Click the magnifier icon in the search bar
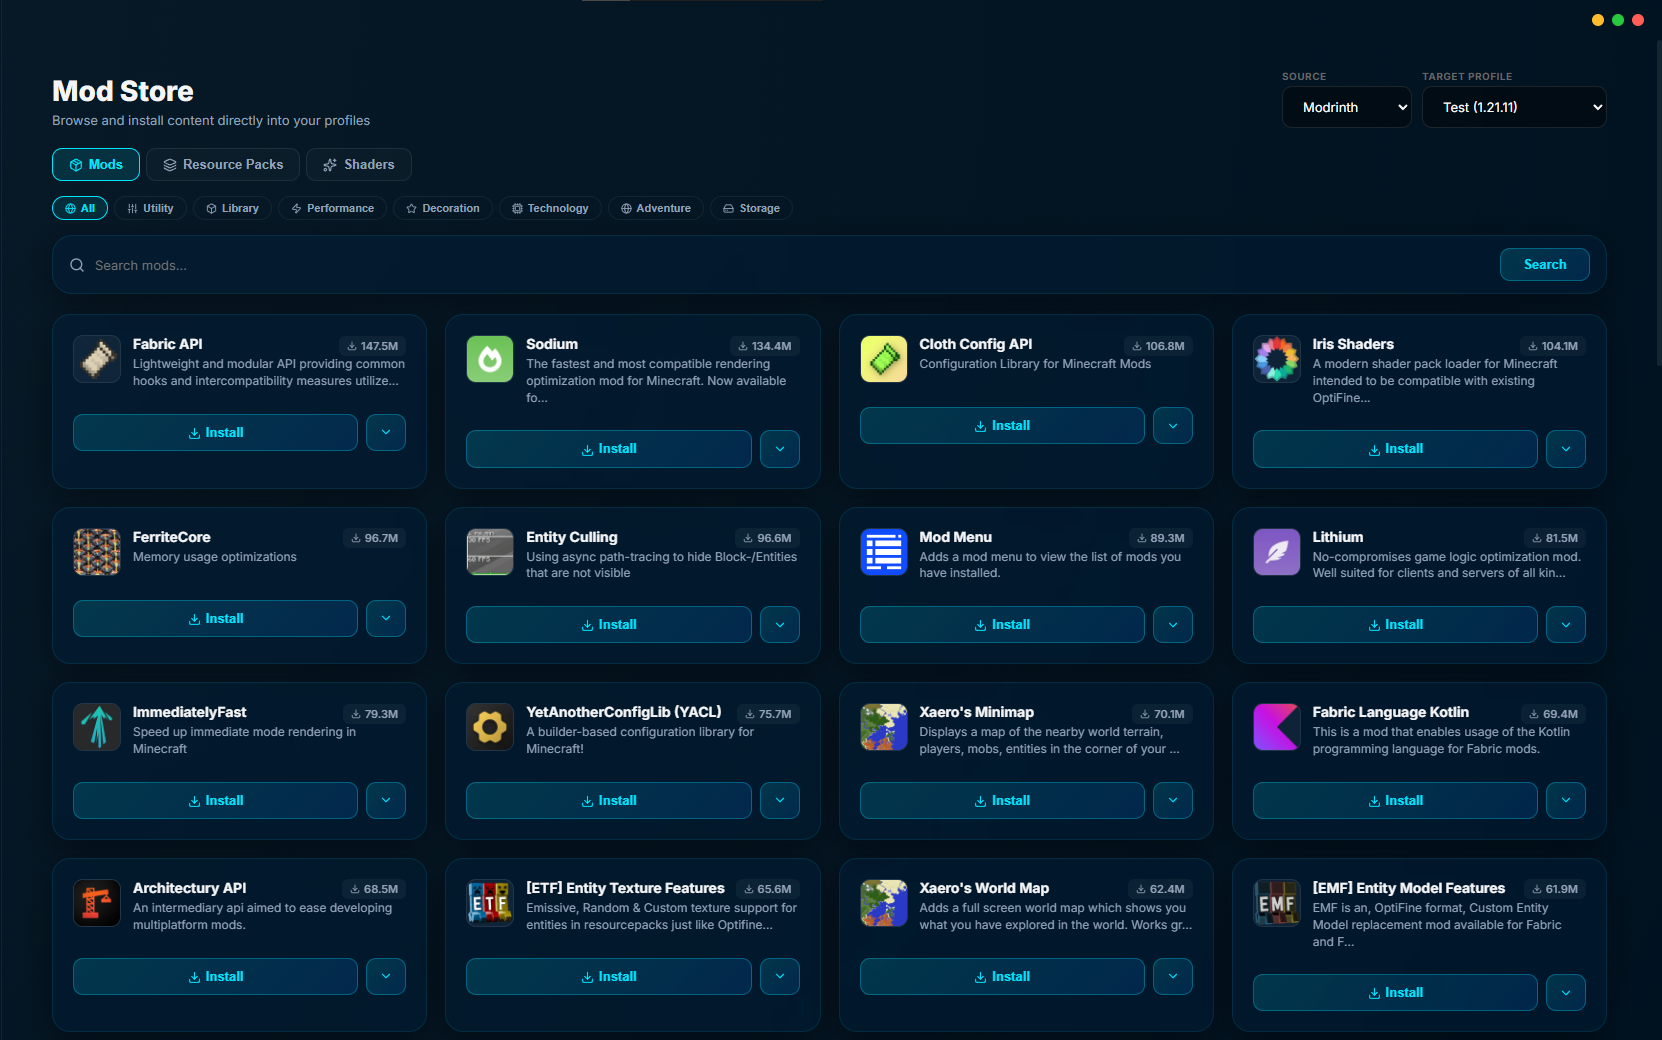Viewport: 1662px width, 1040px height. click(77, 265)
